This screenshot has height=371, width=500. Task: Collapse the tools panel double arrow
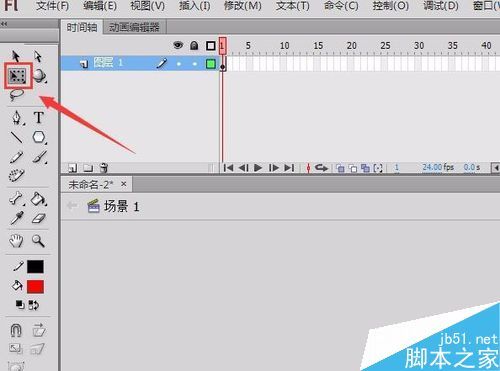click(4, 24)
